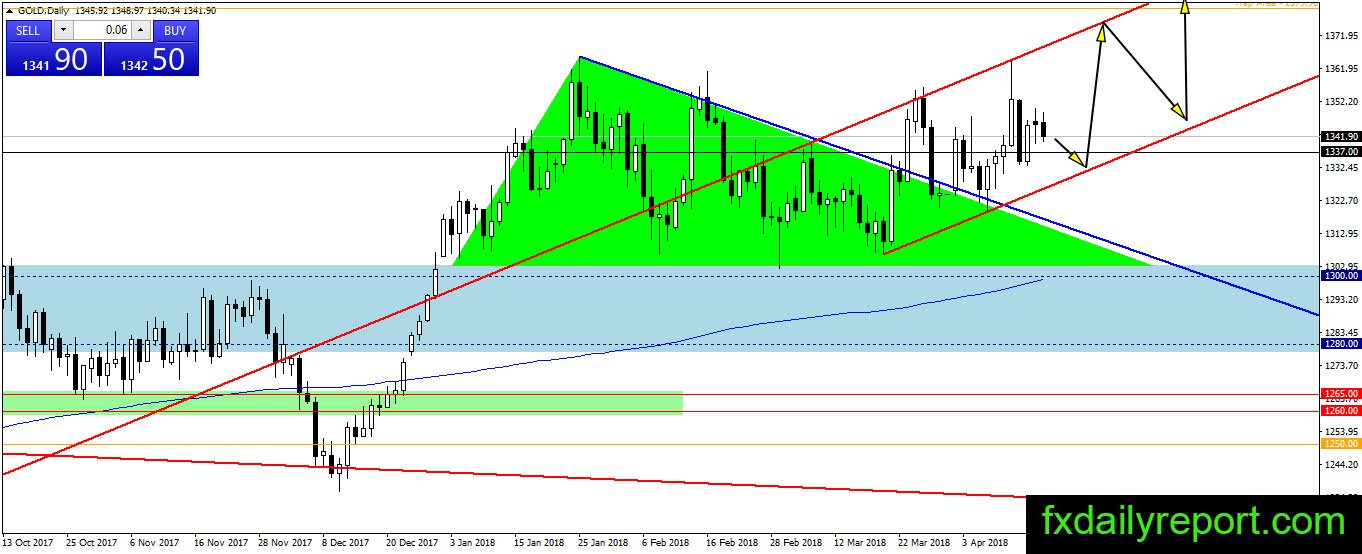Increase trade volume with the up arrow
The width and height of the screenshot is (1362, 554).
coord(141,30)
